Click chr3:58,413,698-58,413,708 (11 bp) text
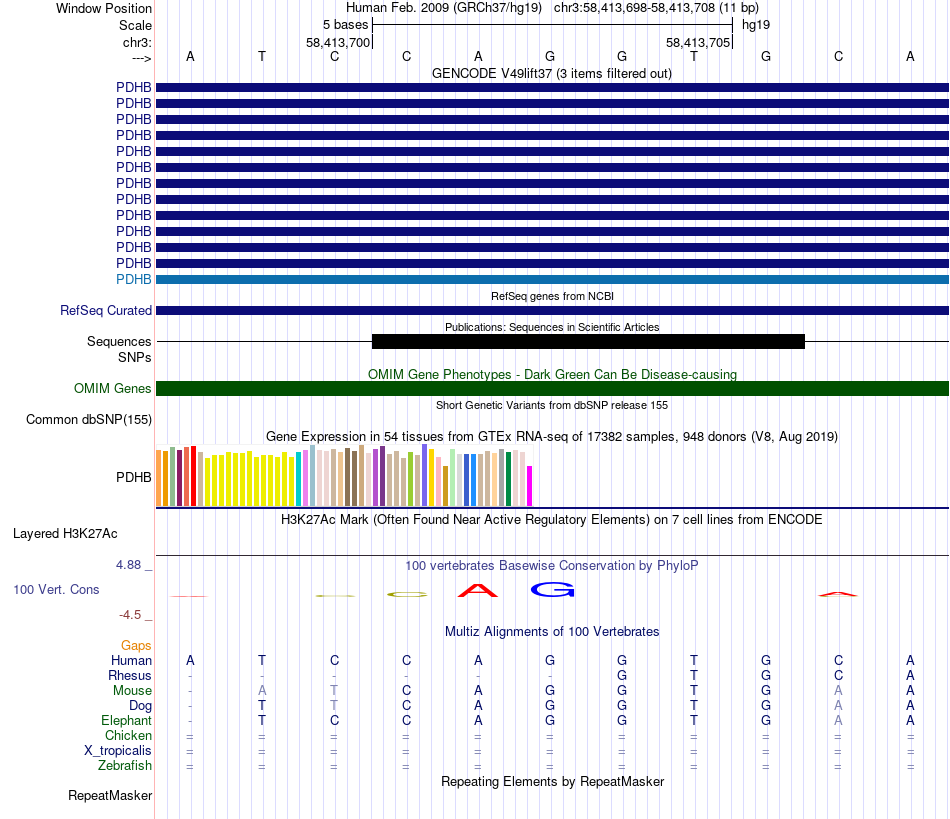Screen dimensions: 950x819 tap(656, 8)
